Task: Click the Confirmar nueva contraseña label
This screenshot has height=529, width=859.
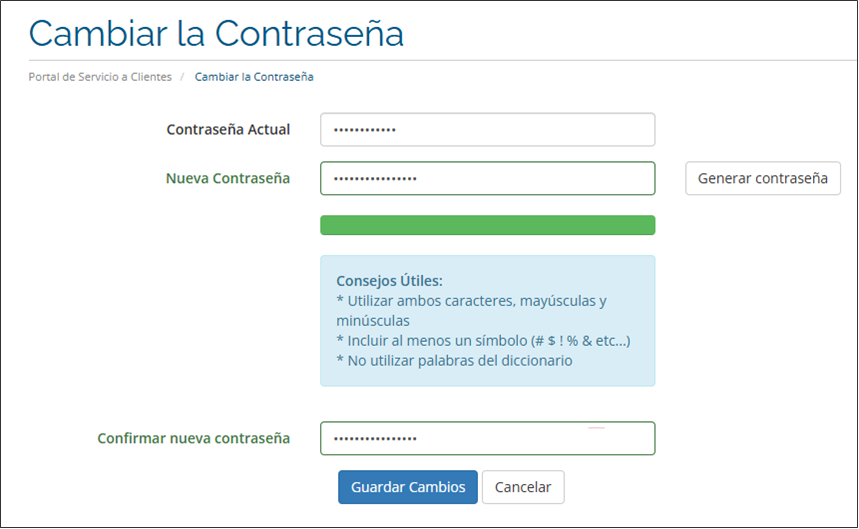Action: [x=193, y=439]
